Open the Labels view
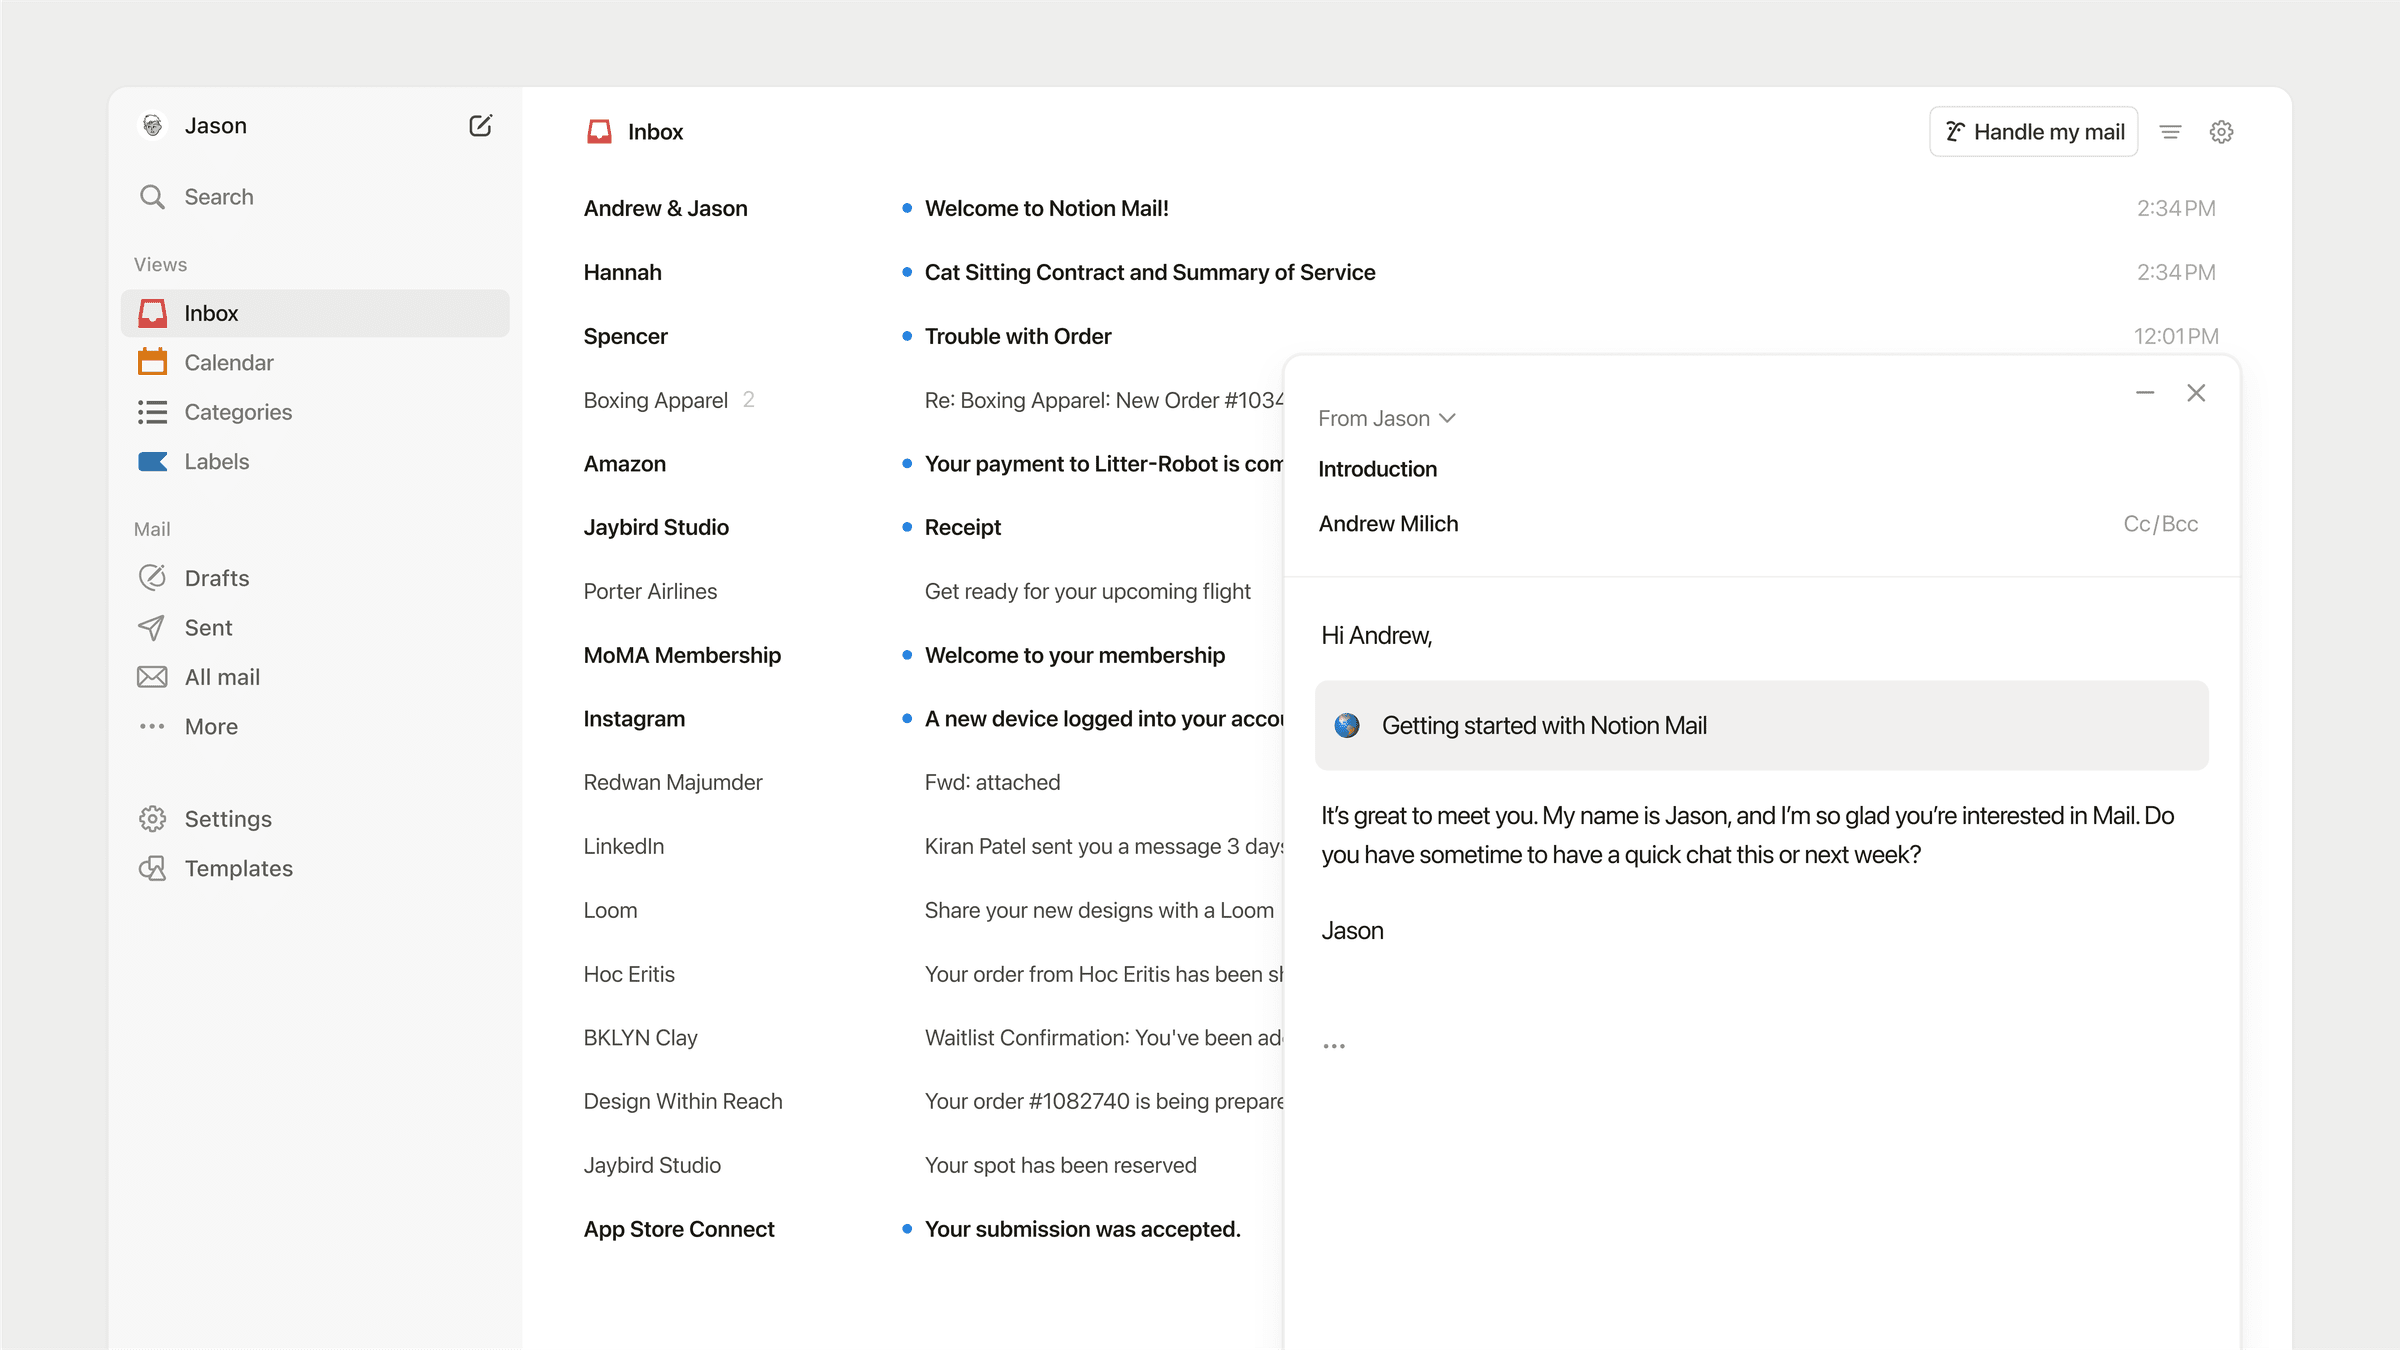The width and height of the screenshot is (2400, 1350). (315, 461)
